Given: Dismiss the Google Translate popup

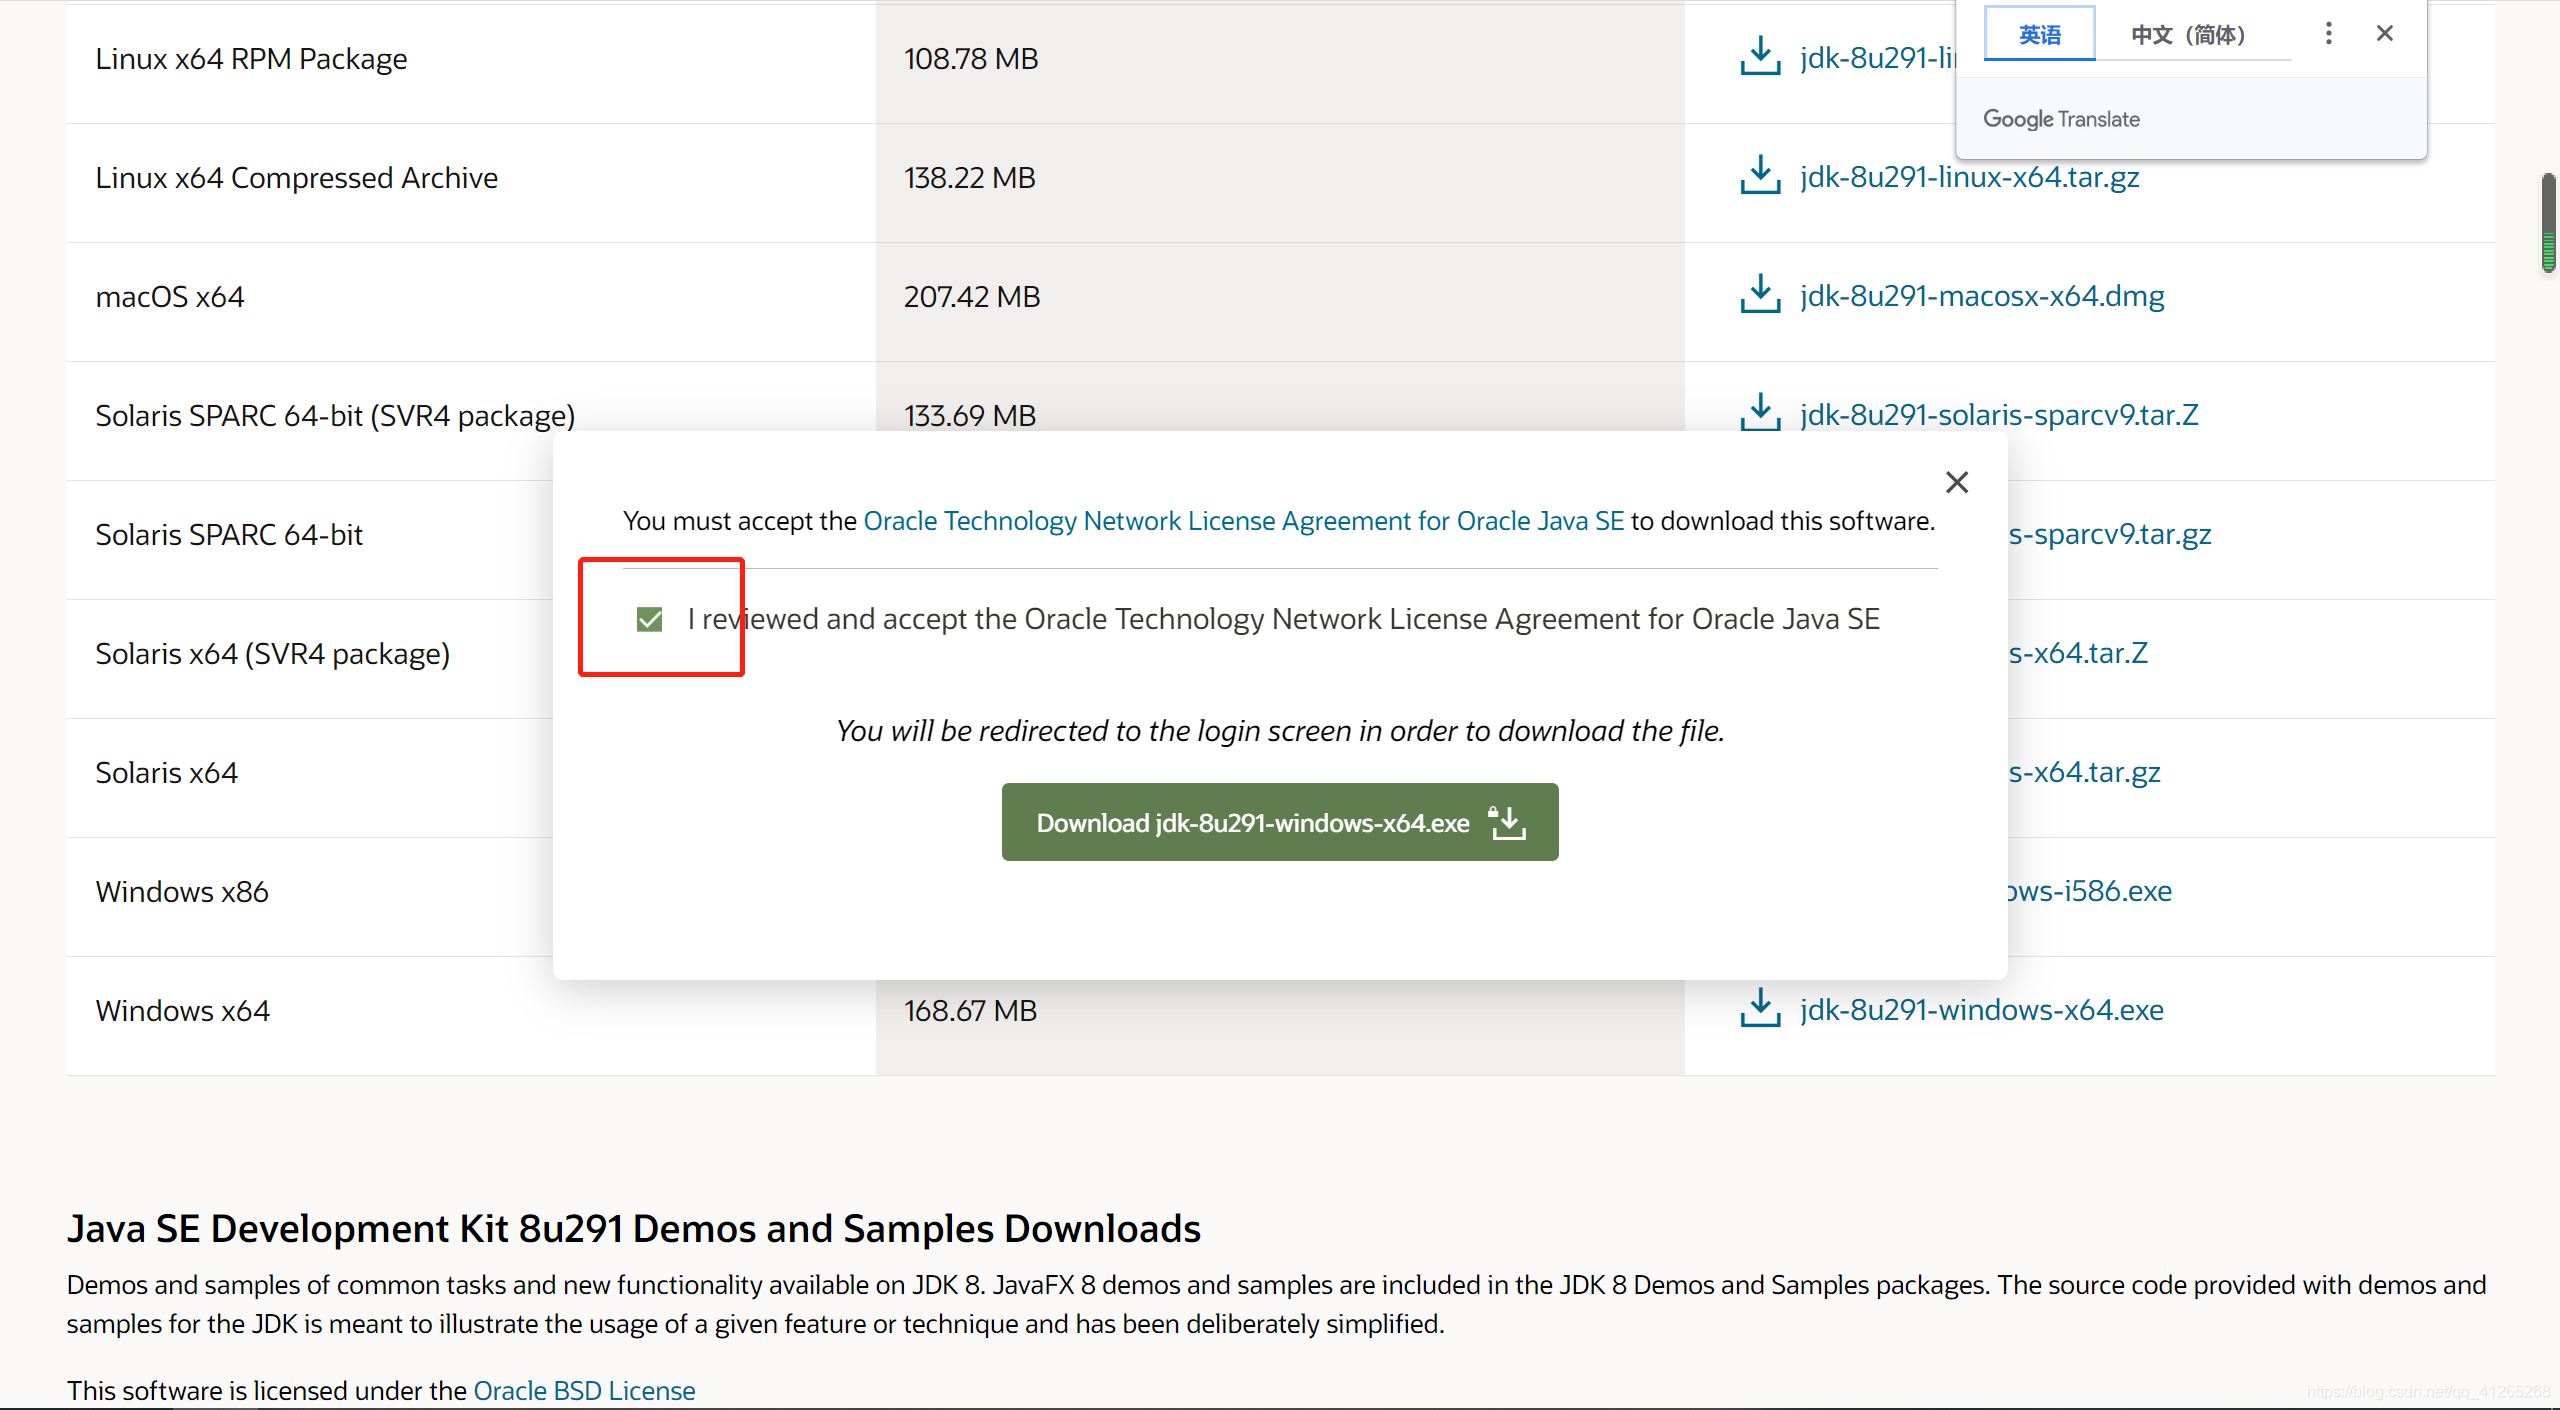Looking at the screenshot, I should coord(2384,34).
